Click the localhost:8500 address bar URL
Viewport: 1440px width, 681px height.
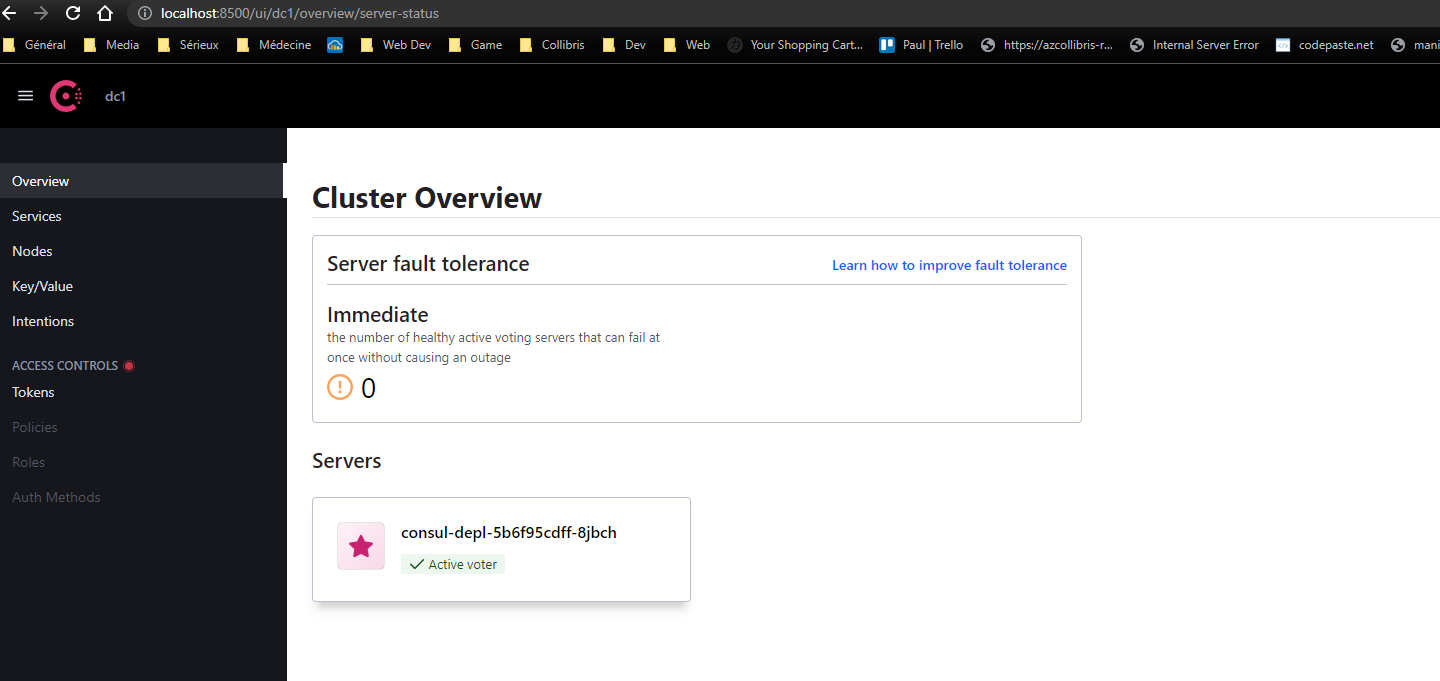click(x=299, y=13)
